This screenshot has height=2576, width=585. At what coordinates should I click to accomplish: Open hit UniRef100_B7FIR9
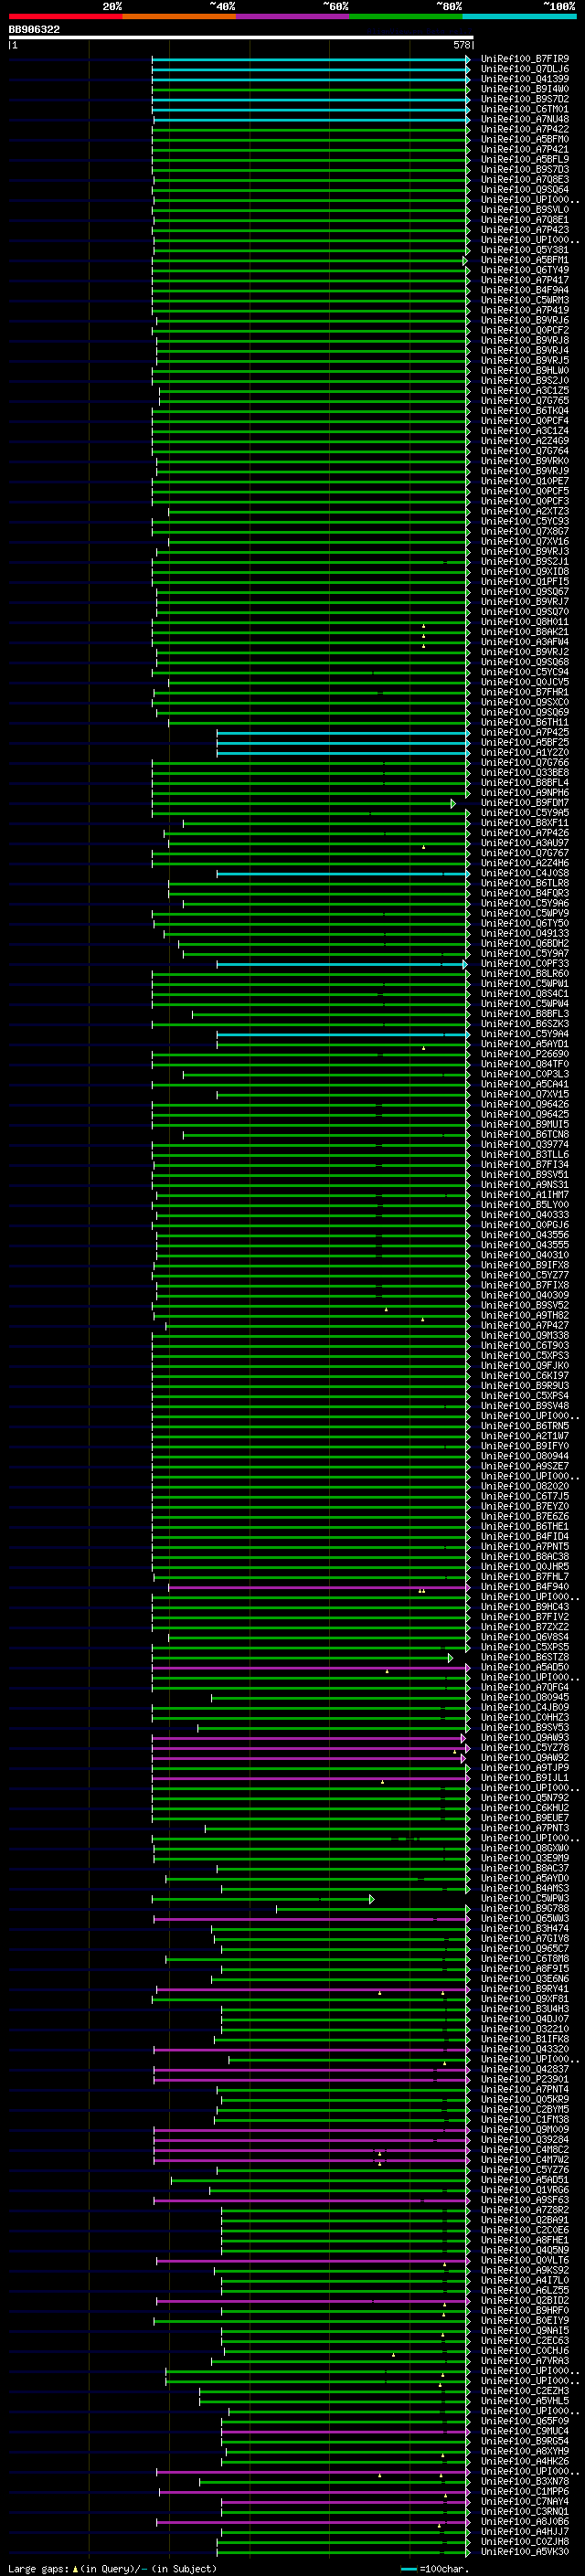[524, 59]
